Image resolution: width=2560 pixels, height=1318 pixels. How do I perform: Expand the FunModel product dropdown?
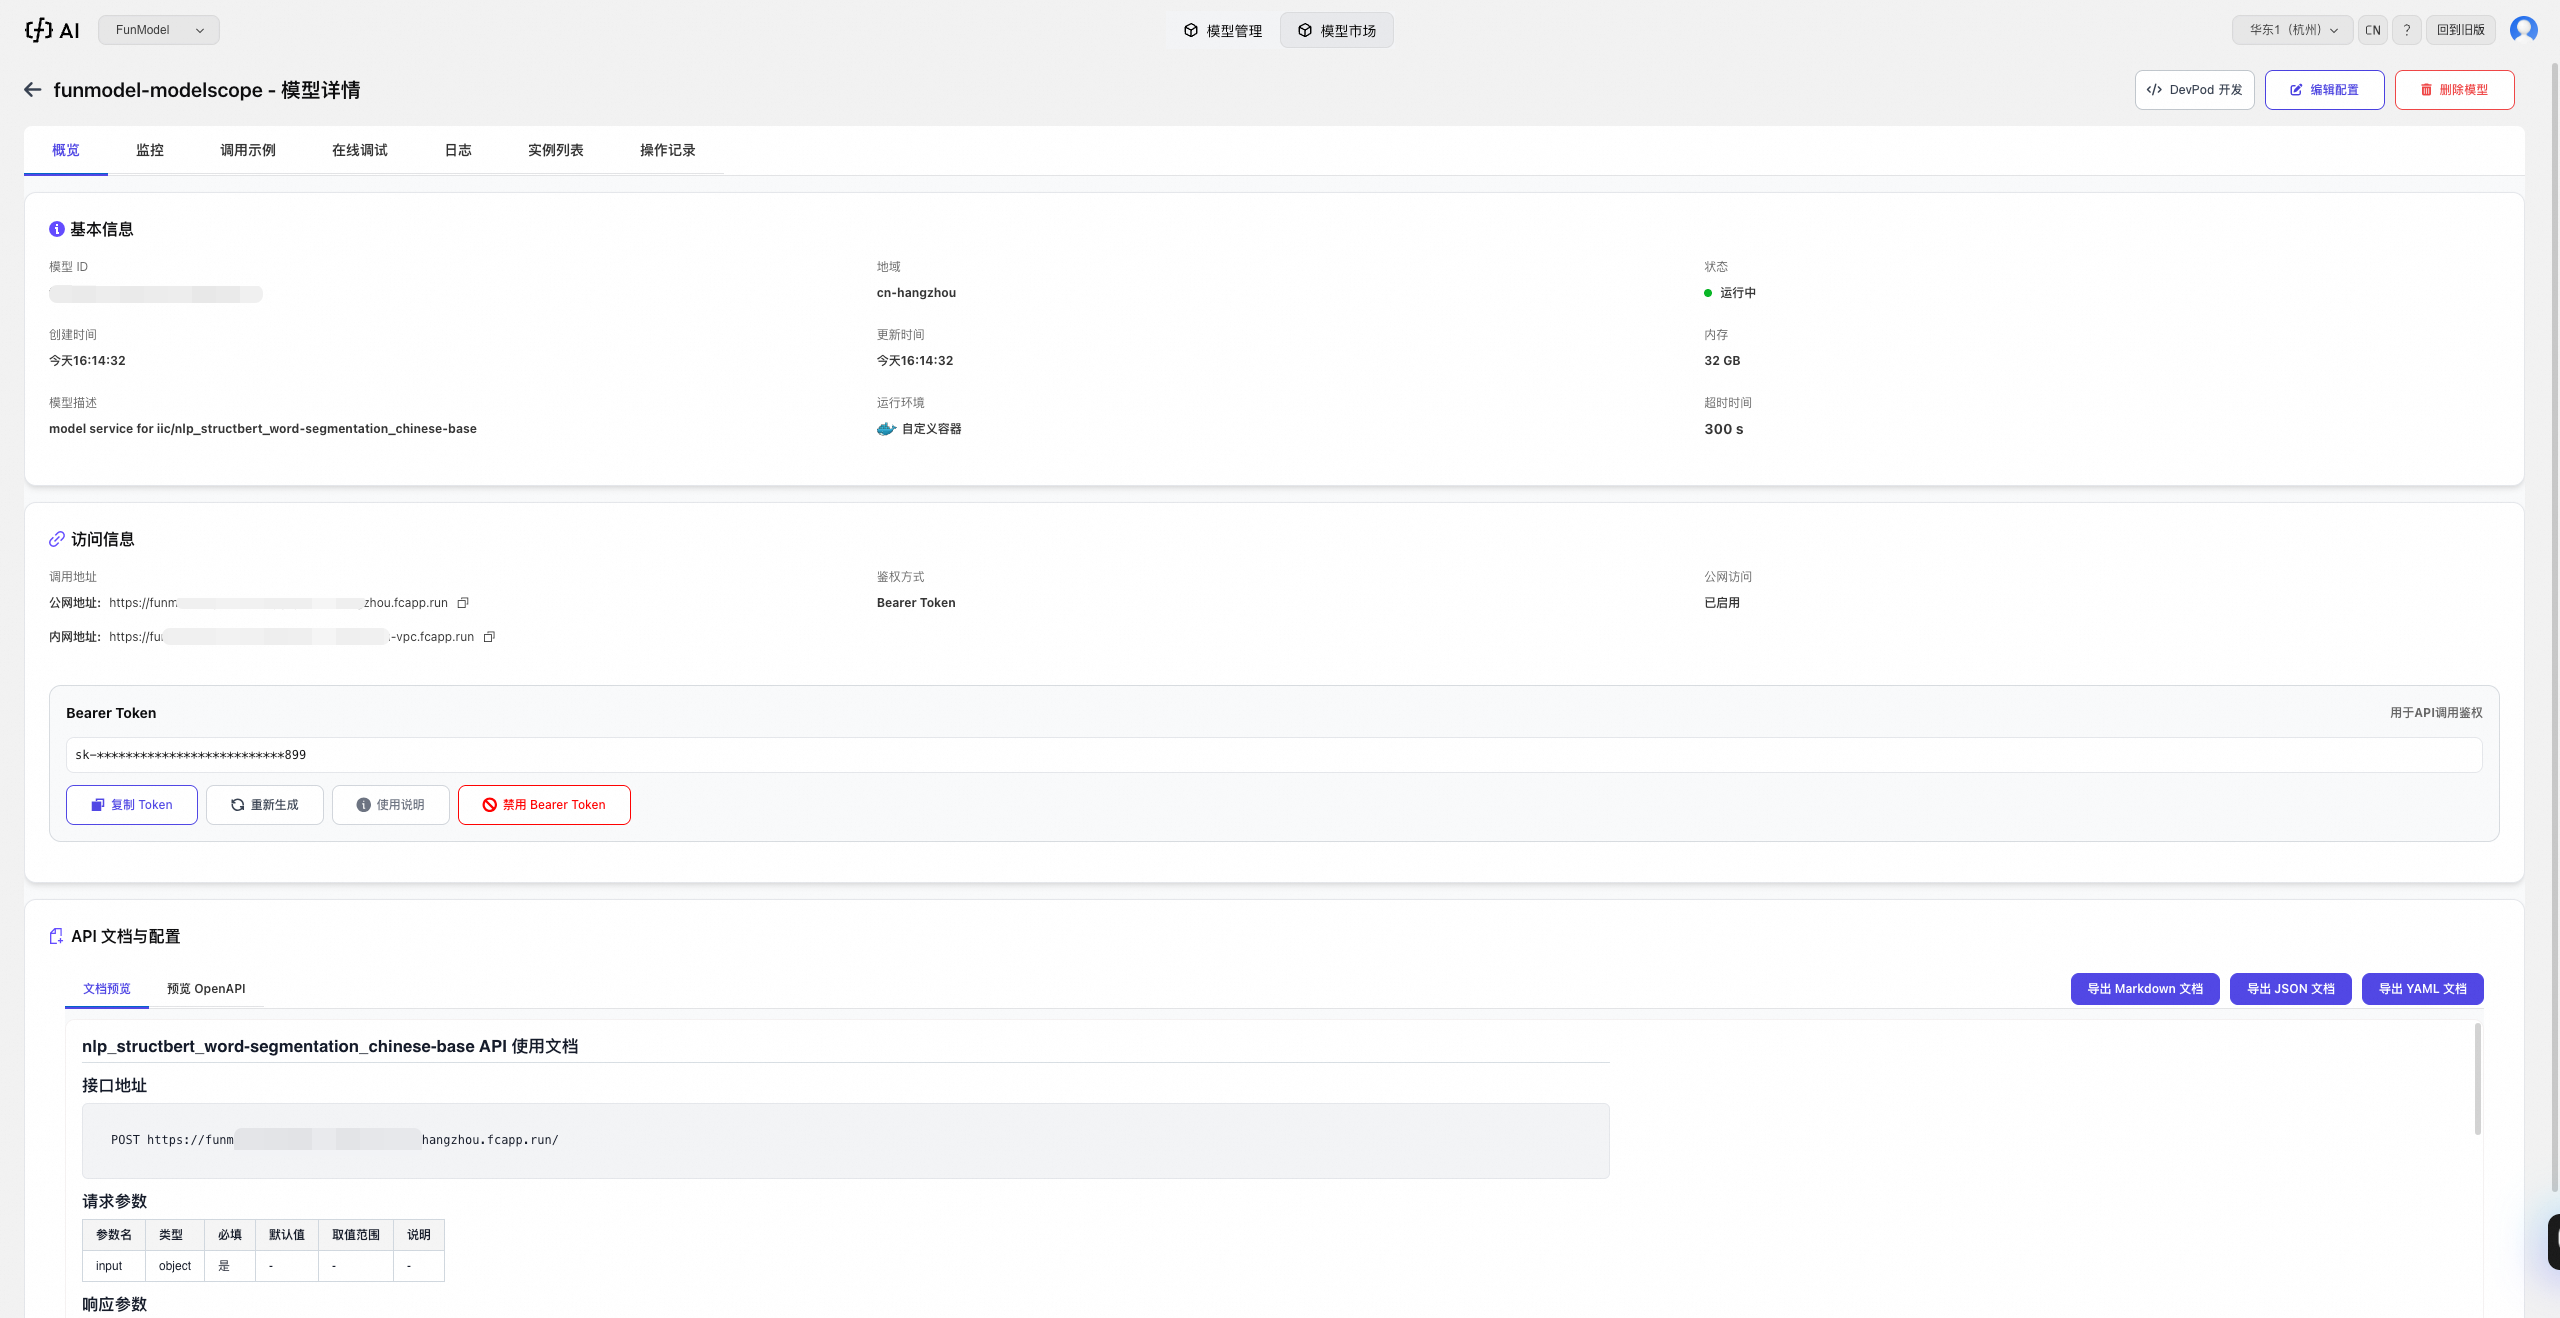pyautogui.click(x=159, y=30)
